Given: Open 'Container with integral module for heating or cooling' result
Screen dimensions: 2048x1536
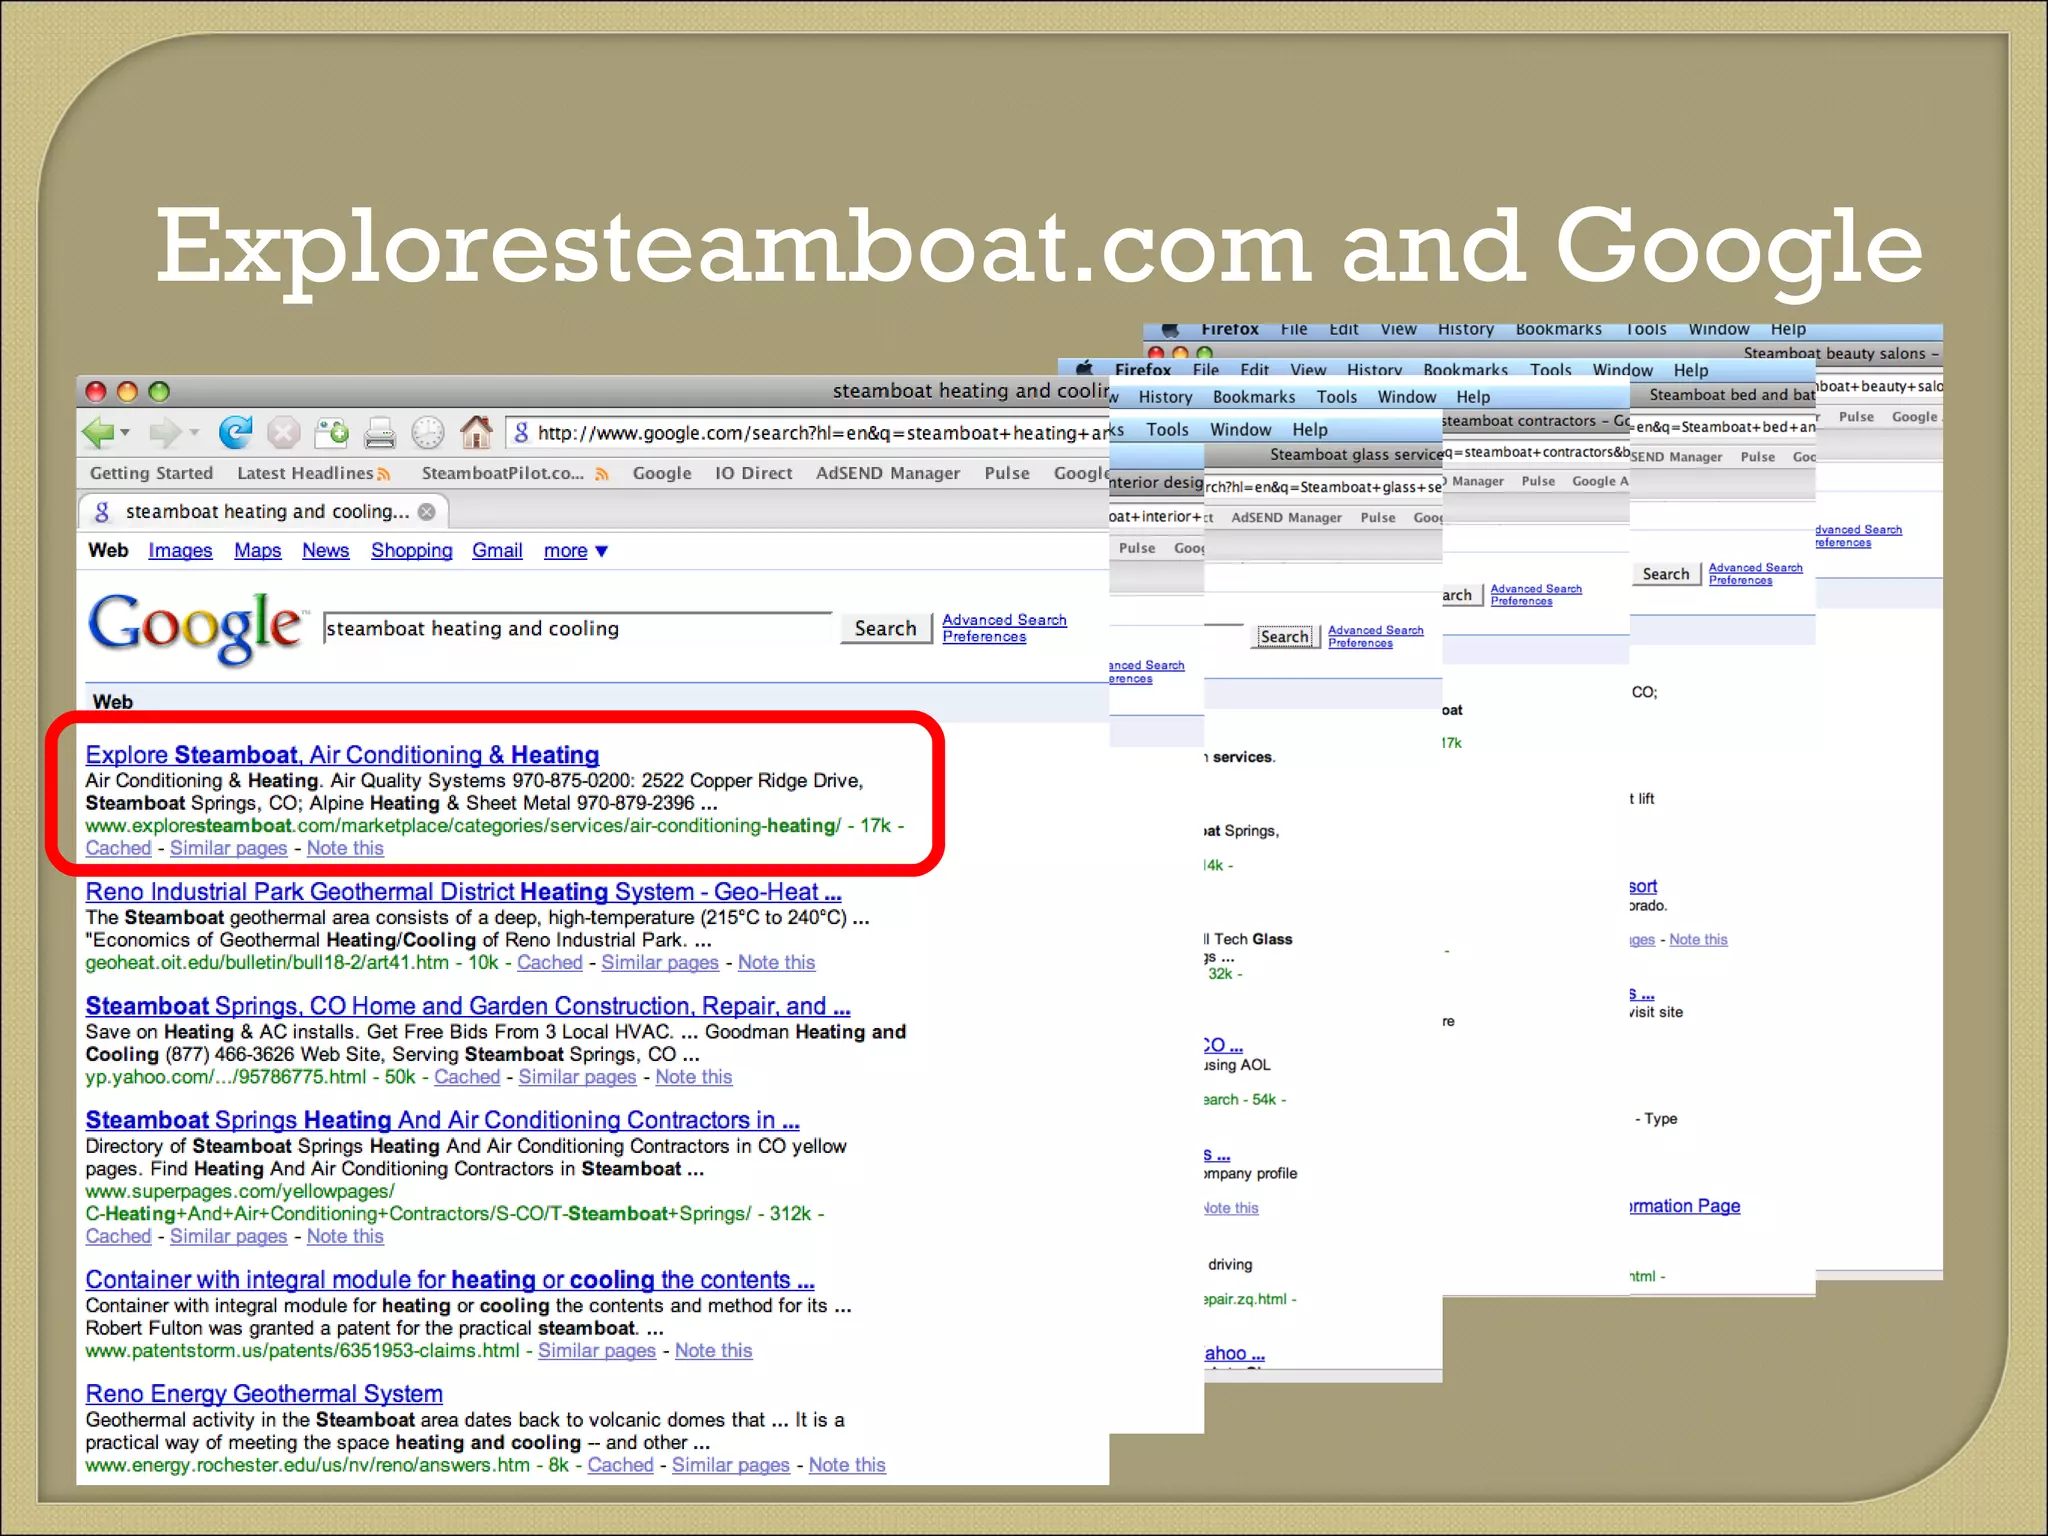Looking at the screenshot, I should [x=449, y=1280].
